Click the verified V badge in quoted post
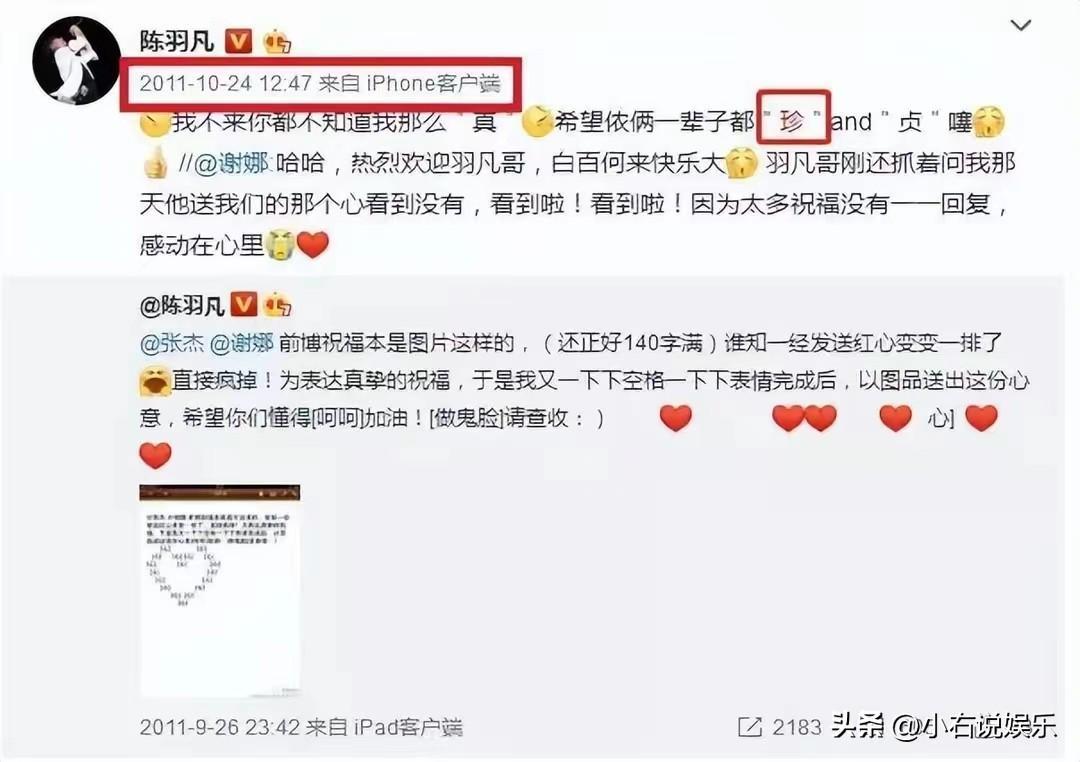The width and height of the screenshot is (1080, 762). coord(243,304)
